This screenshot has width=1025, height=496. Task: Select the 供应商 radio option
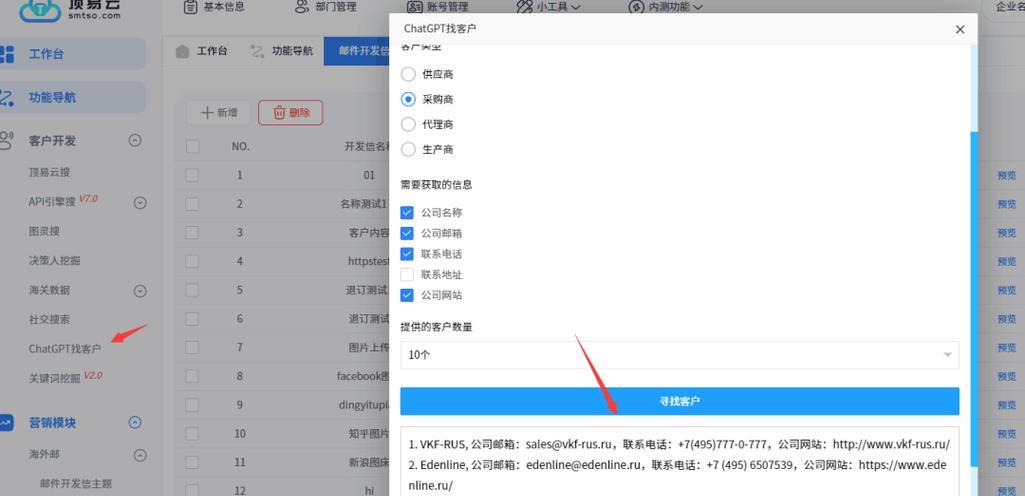(x=428, y=74)
